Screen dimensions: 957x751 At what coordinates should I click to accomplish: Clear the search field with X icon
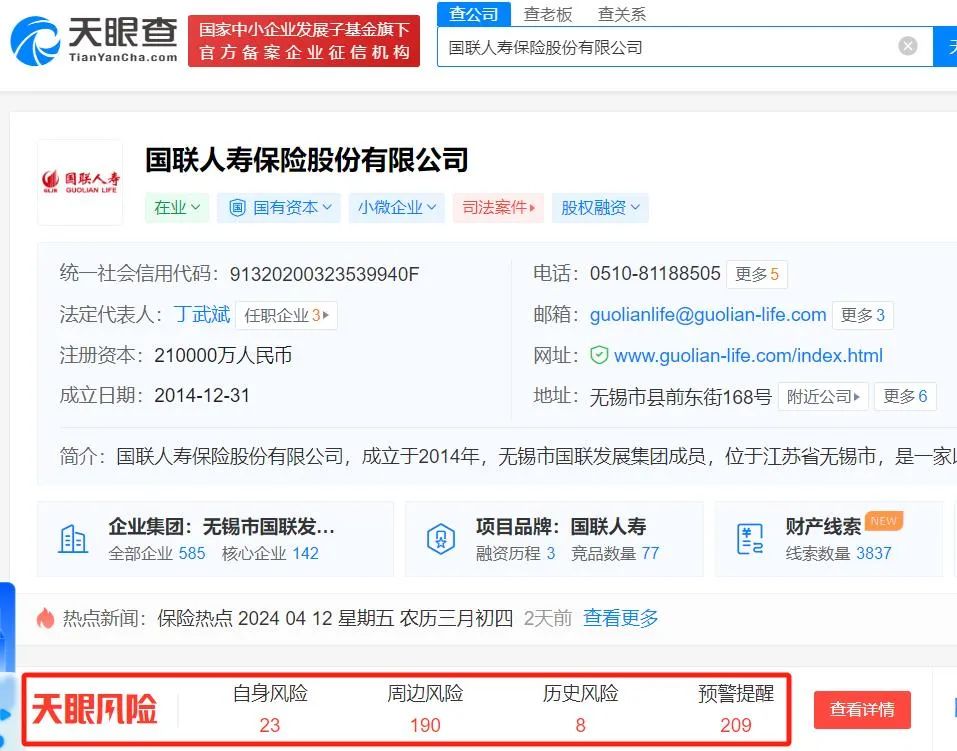click(x=908, y=46)
